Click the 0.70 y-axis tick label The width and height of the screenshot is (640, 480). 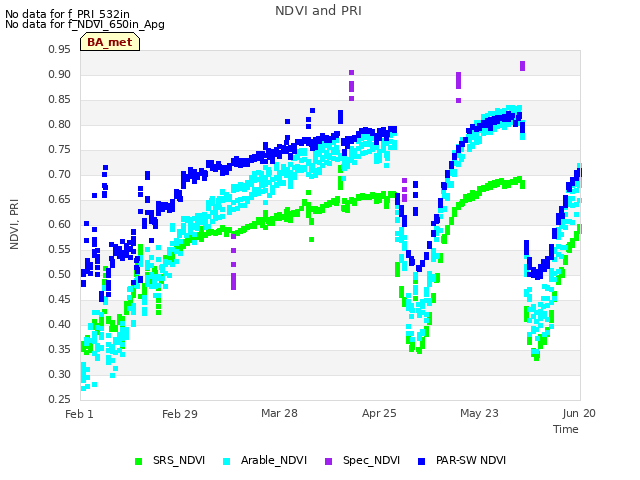coord(60,174)
